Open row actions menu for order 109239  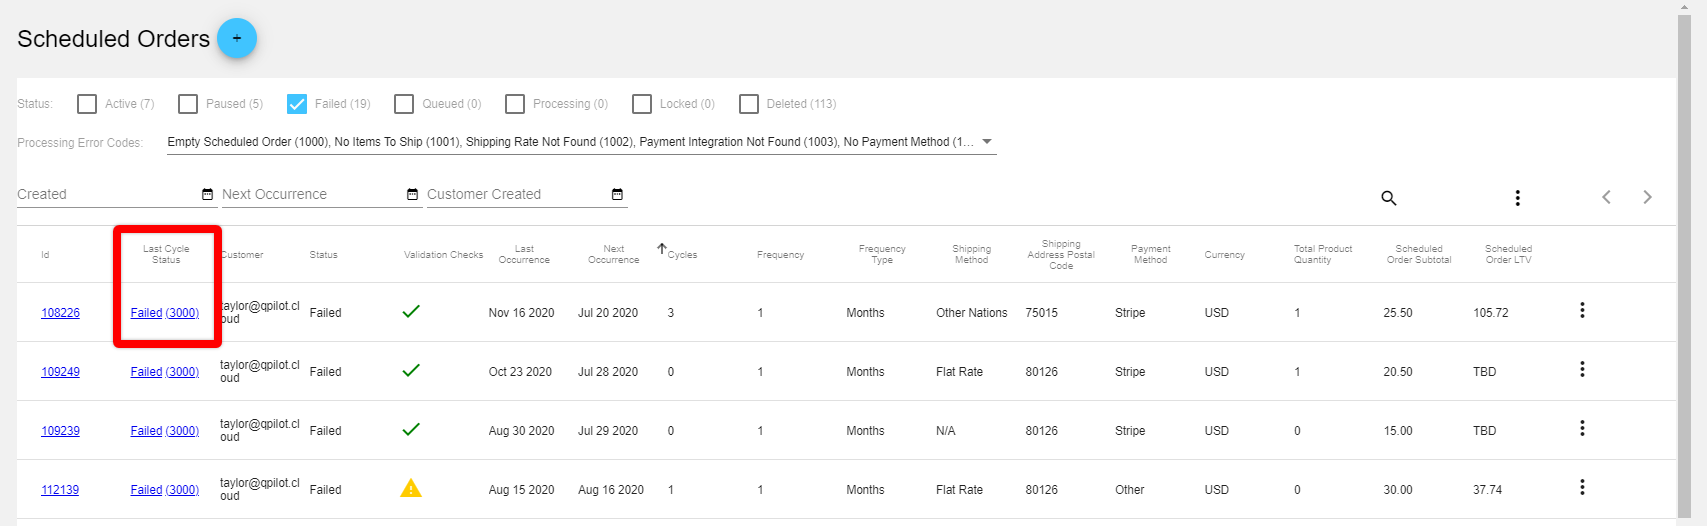1582,429
